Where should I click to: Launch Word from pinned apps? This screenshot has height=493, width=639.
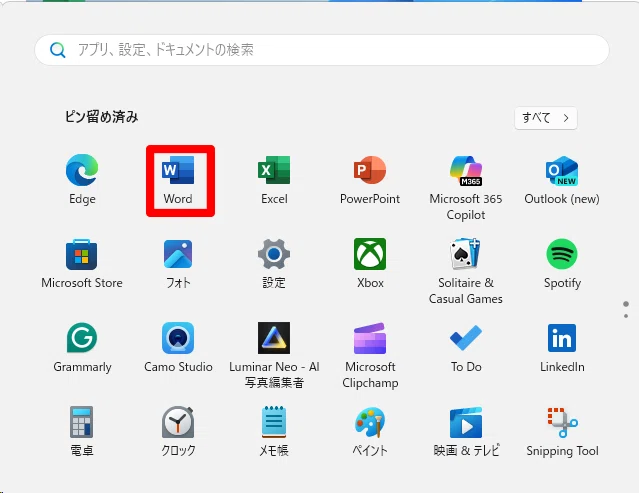[178, 179]
